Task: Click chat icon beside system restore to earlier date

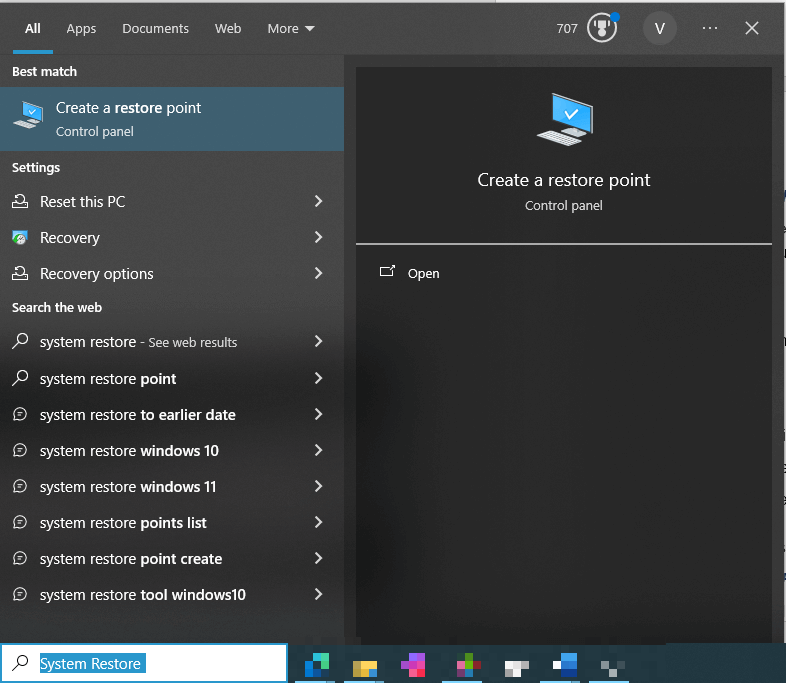Action: point(20,414)
